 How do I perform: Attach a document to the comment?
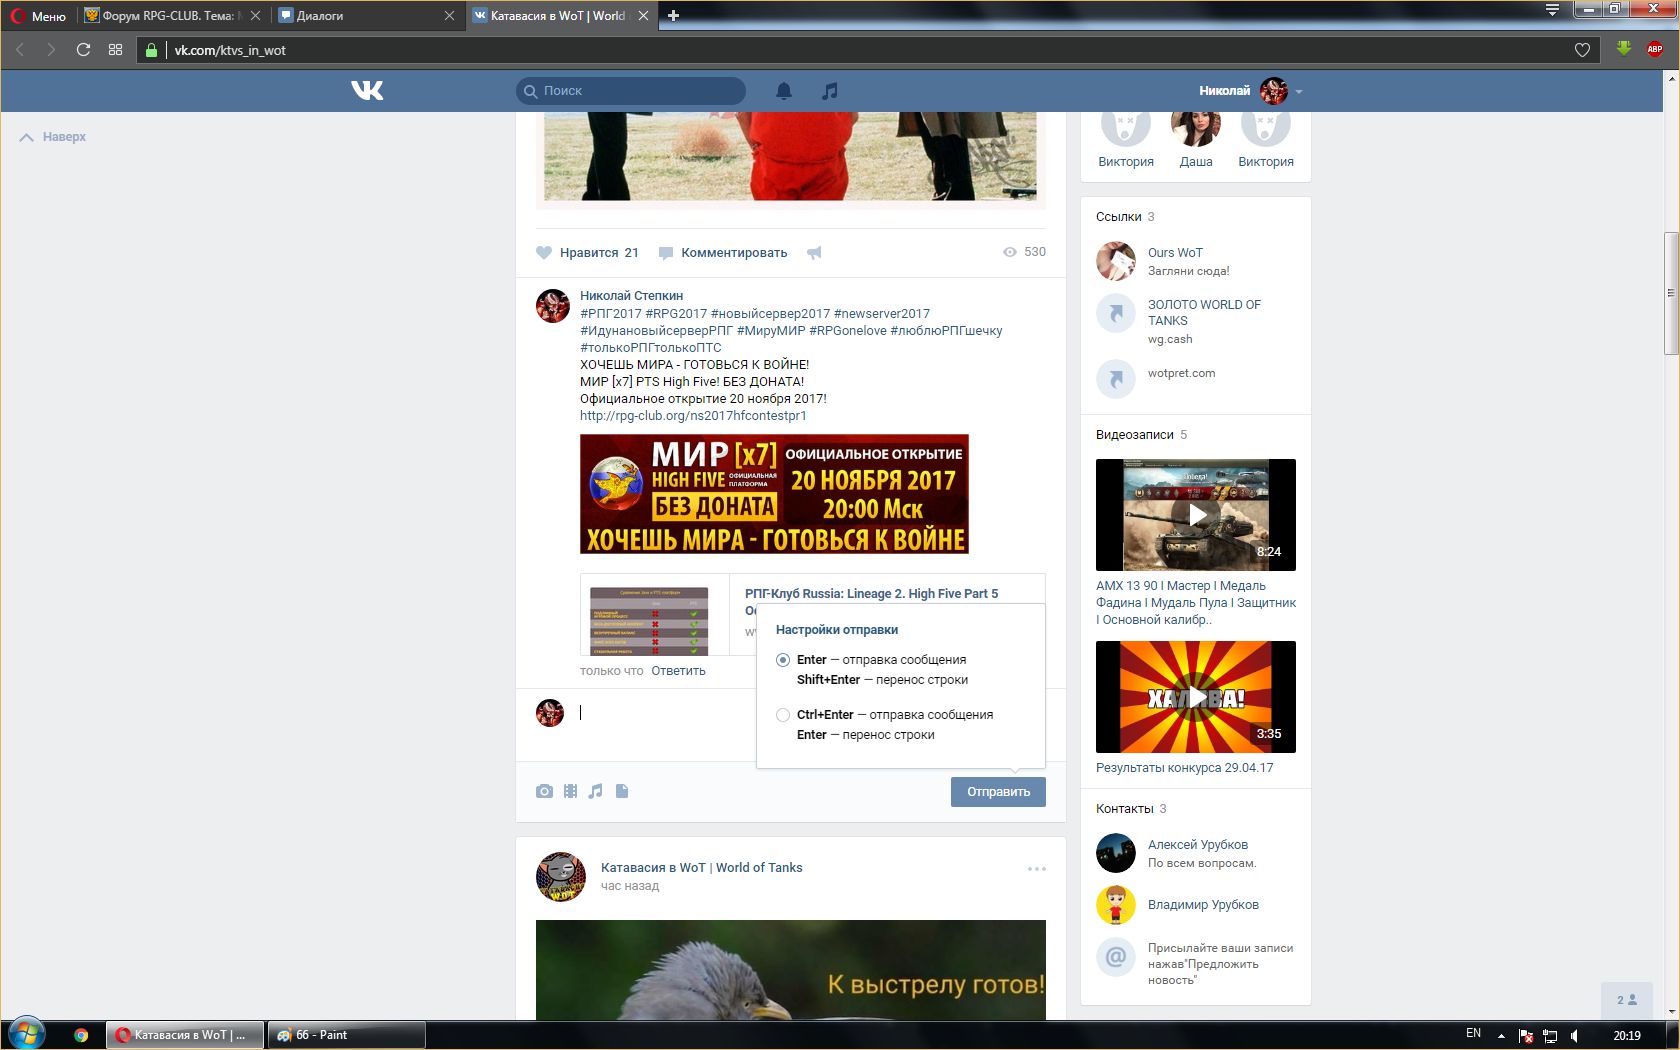tap(622, 791)
